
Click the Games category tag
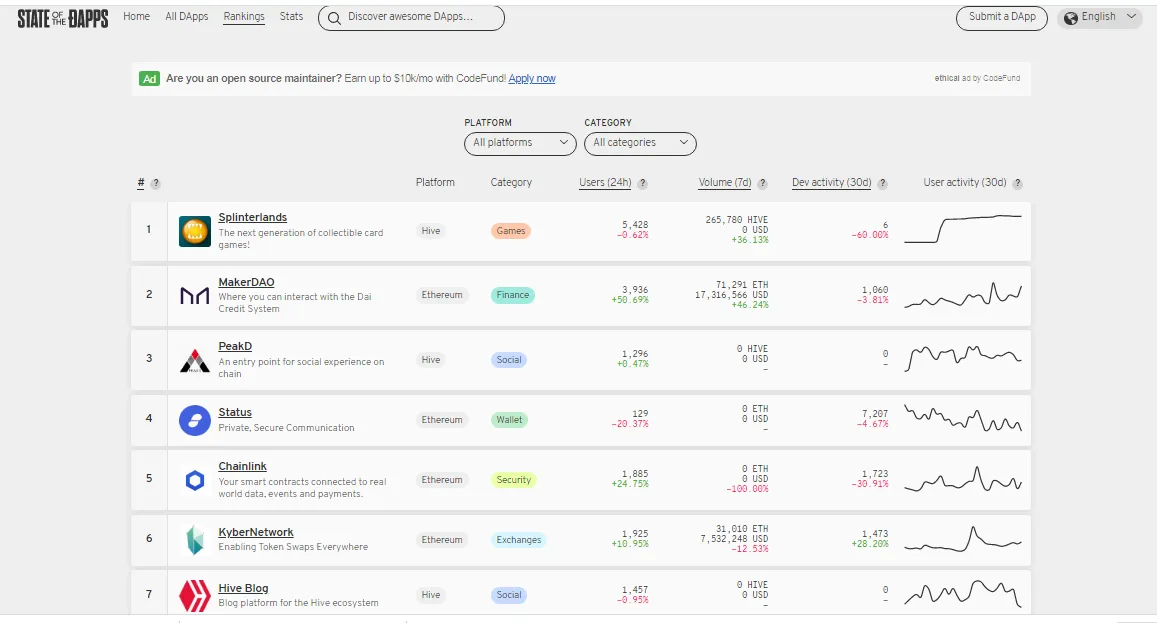(511, 231)
